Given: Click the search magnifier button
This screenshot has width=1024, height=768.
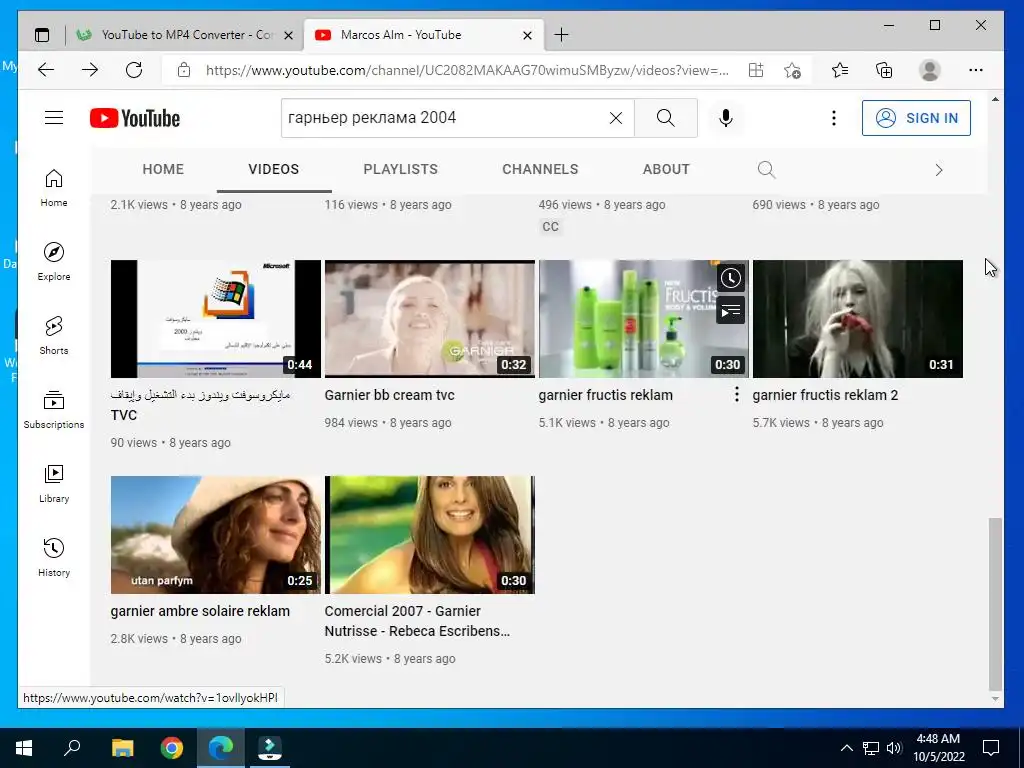Looking at the screenshot, I should coord(665,118).
